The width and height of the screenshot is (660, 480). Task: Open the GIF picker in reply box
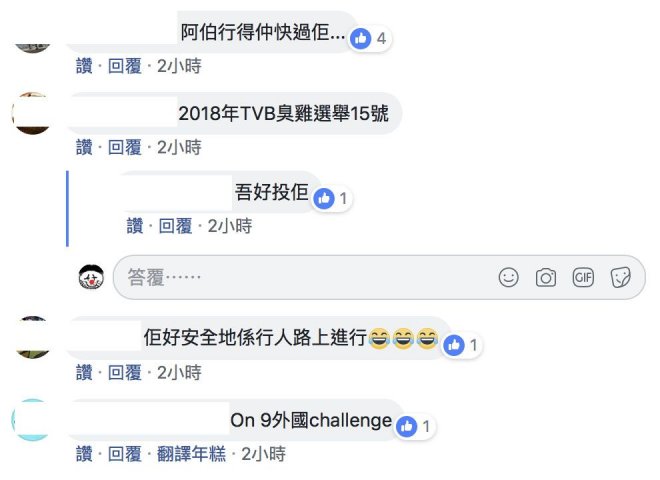tap(583, 277)
